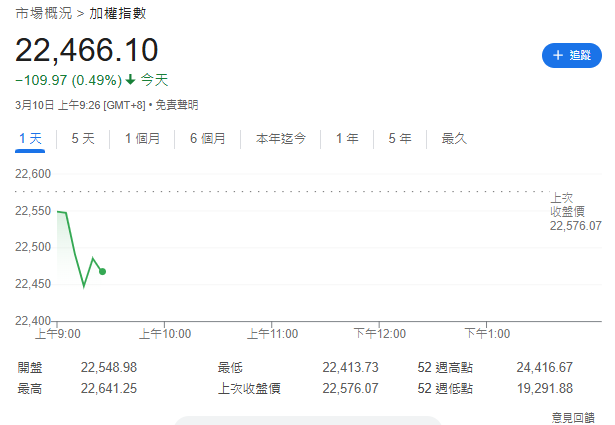
Task: Click the 52 週低點 label
Action: point(445,389)
